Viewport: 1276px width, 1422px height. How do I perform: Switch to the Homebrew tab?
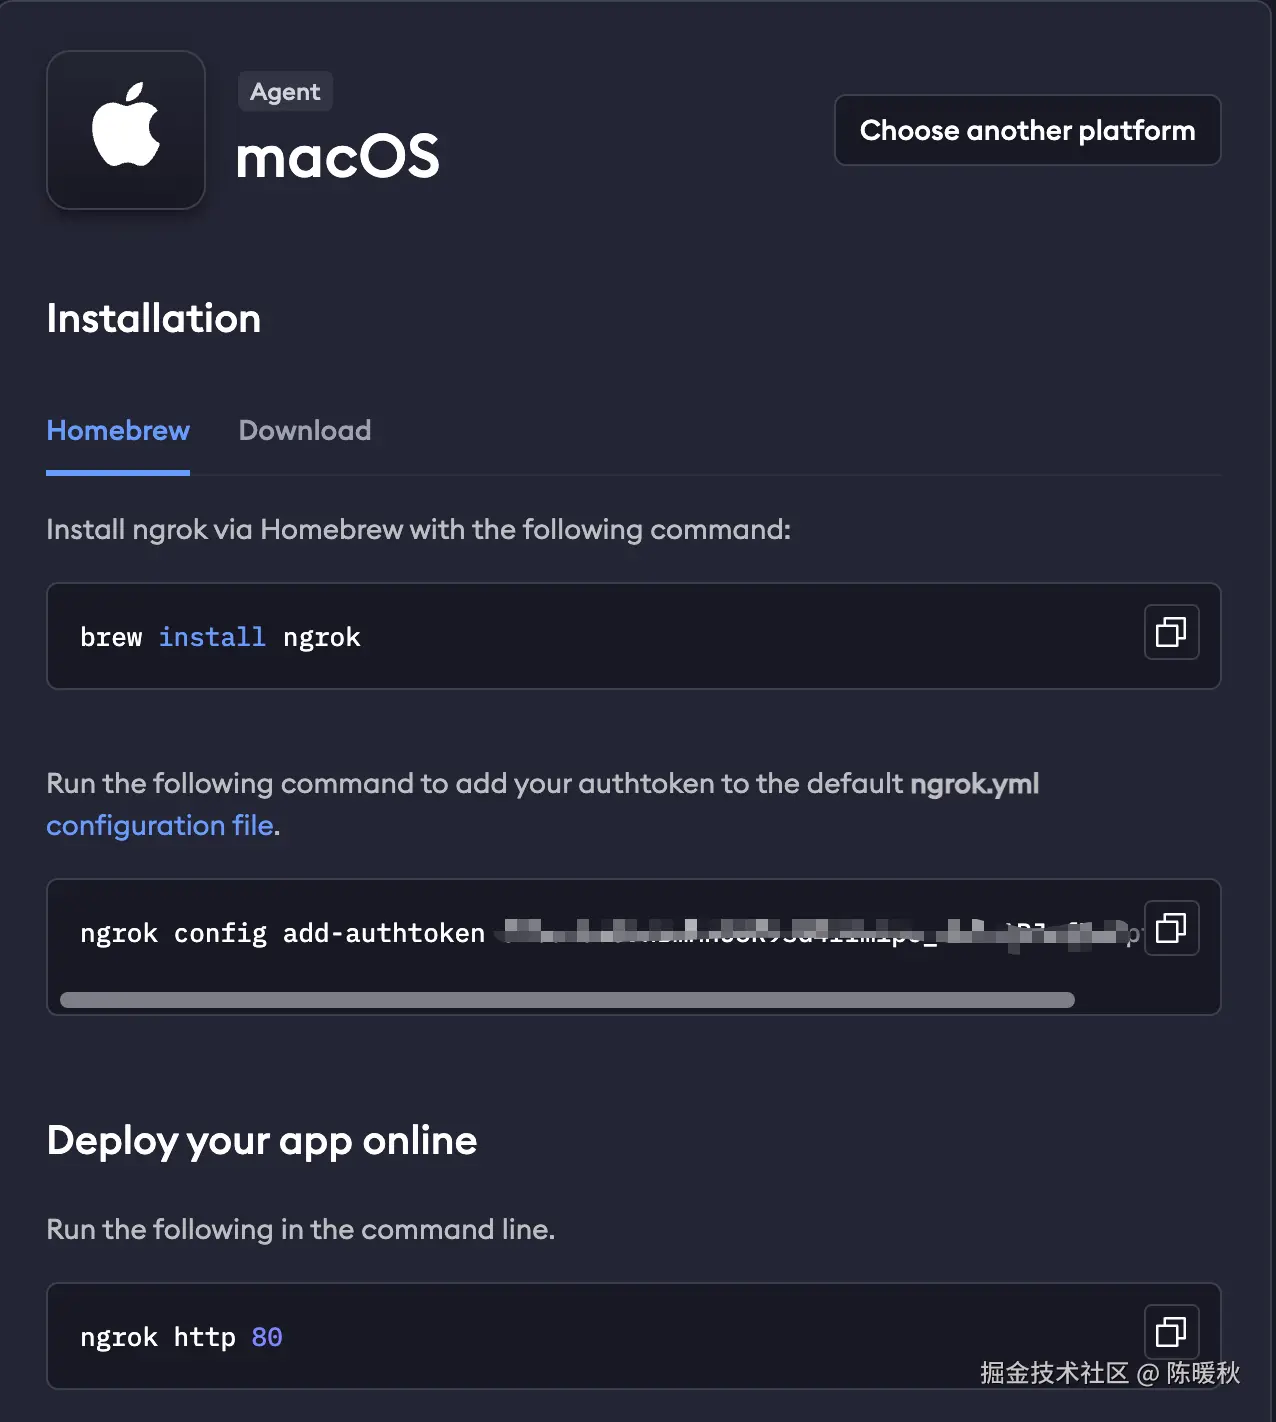tap(118, 431)
